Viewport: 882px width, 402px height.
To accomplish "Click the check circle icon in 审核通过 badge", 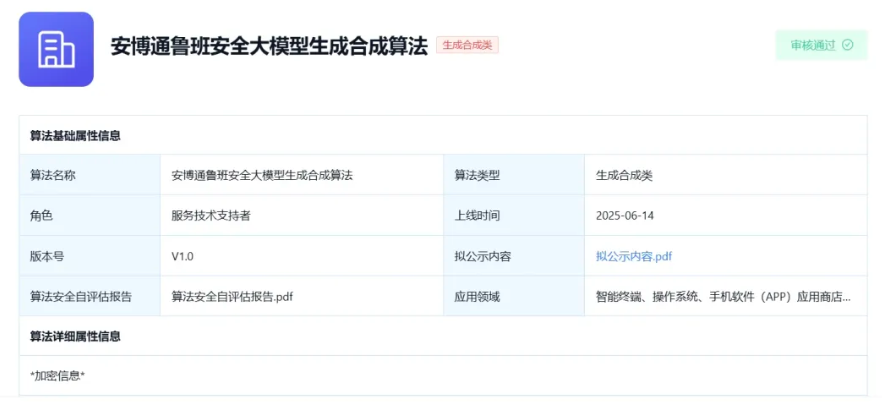I will [x=848, y=45].
